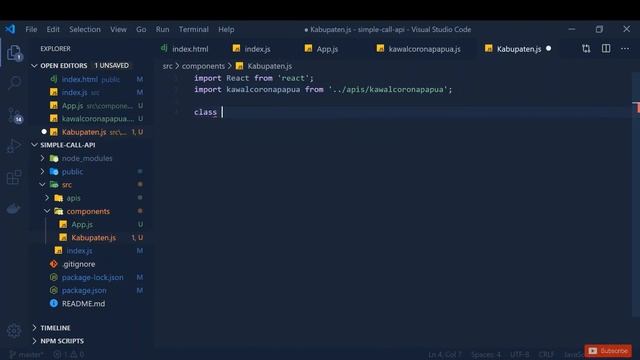This screenshot has width=640, height=360.
Task: Open package-lock.json file
Action: 92,277
